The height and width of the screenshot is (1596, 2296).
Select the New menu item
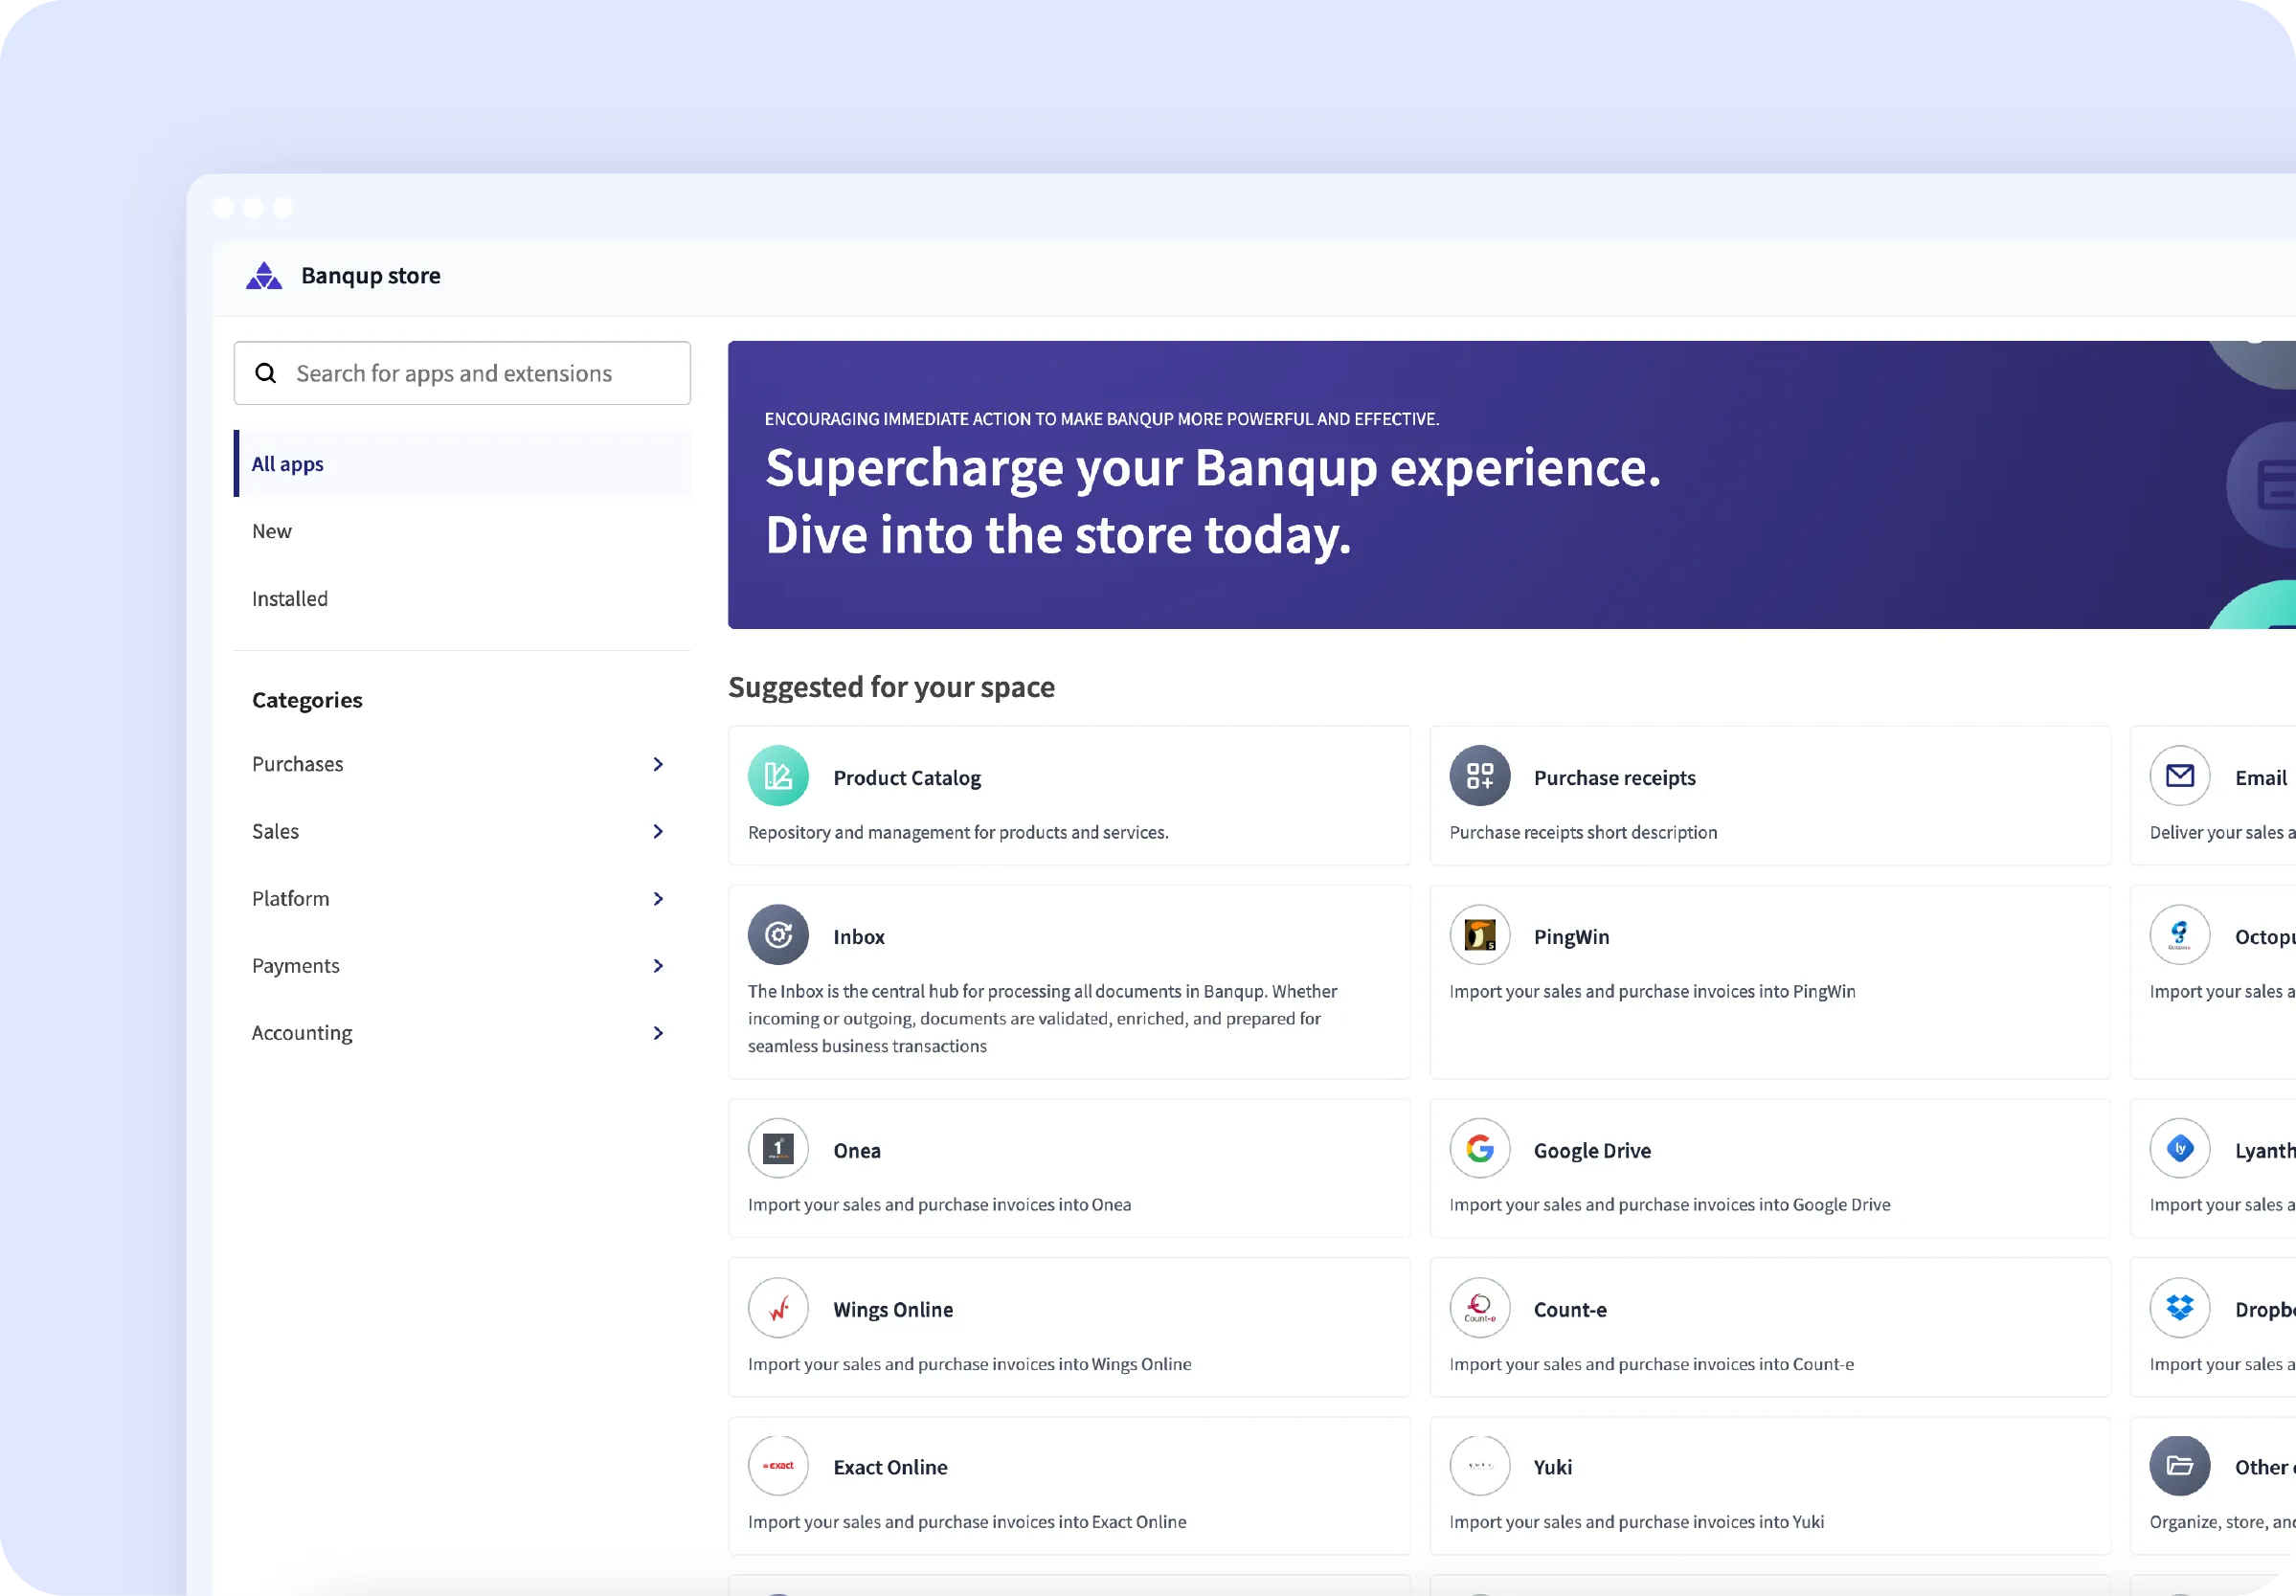tap(462, 531)
